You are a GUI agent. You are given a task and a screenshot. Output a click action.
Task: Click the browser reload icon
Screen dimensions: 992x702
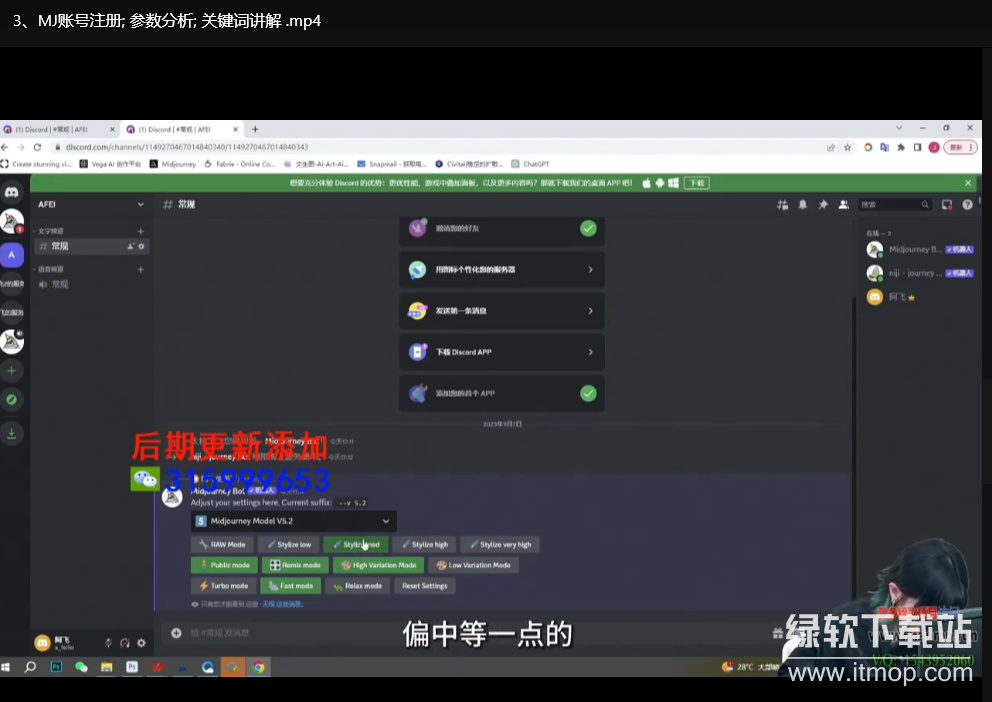click(37, 147)
